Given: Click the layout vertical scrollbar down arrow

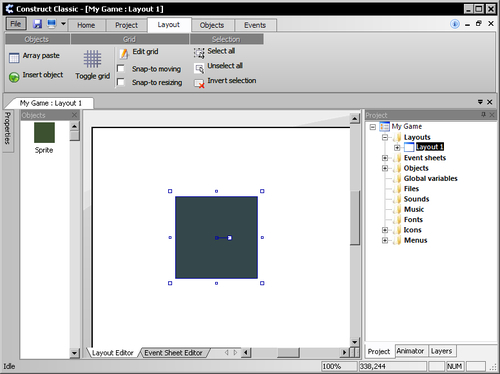Looking at the screenshot, I should pyautogui.click(x=354, y=342).
